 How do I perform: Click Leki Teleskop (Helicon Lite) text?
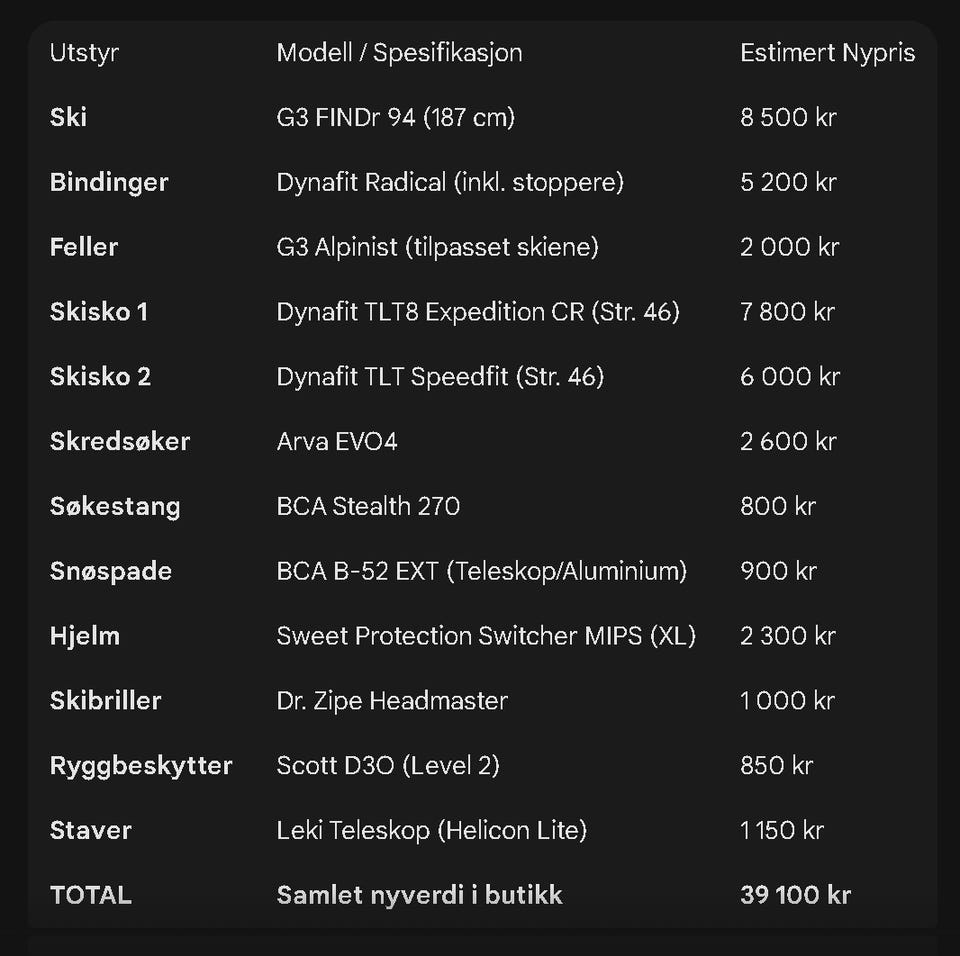(x=431, y=830)
